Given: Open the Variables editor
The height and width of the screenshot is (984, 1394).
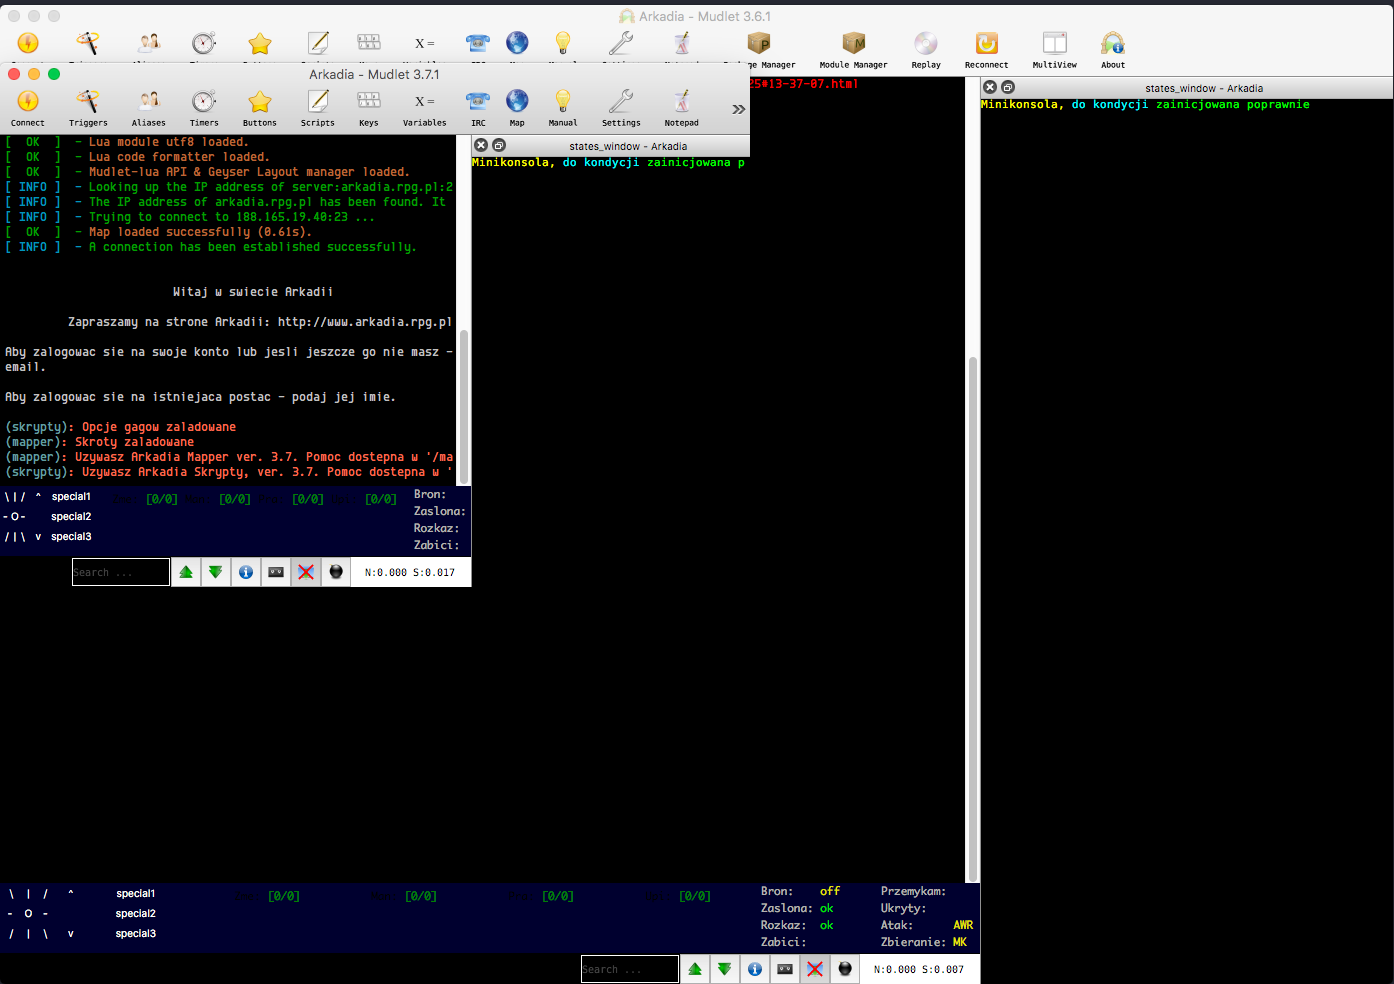Looking at the screenshot, I should pos(424,105).
